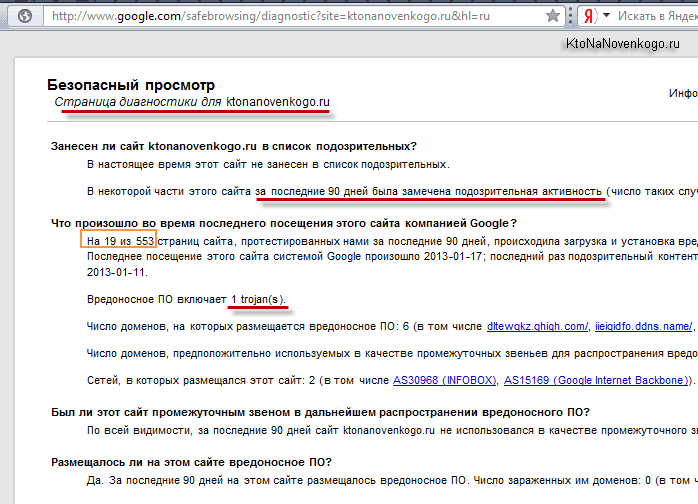
Task: Open AS15169 Google Internet Backbone link
Action: 596,380
